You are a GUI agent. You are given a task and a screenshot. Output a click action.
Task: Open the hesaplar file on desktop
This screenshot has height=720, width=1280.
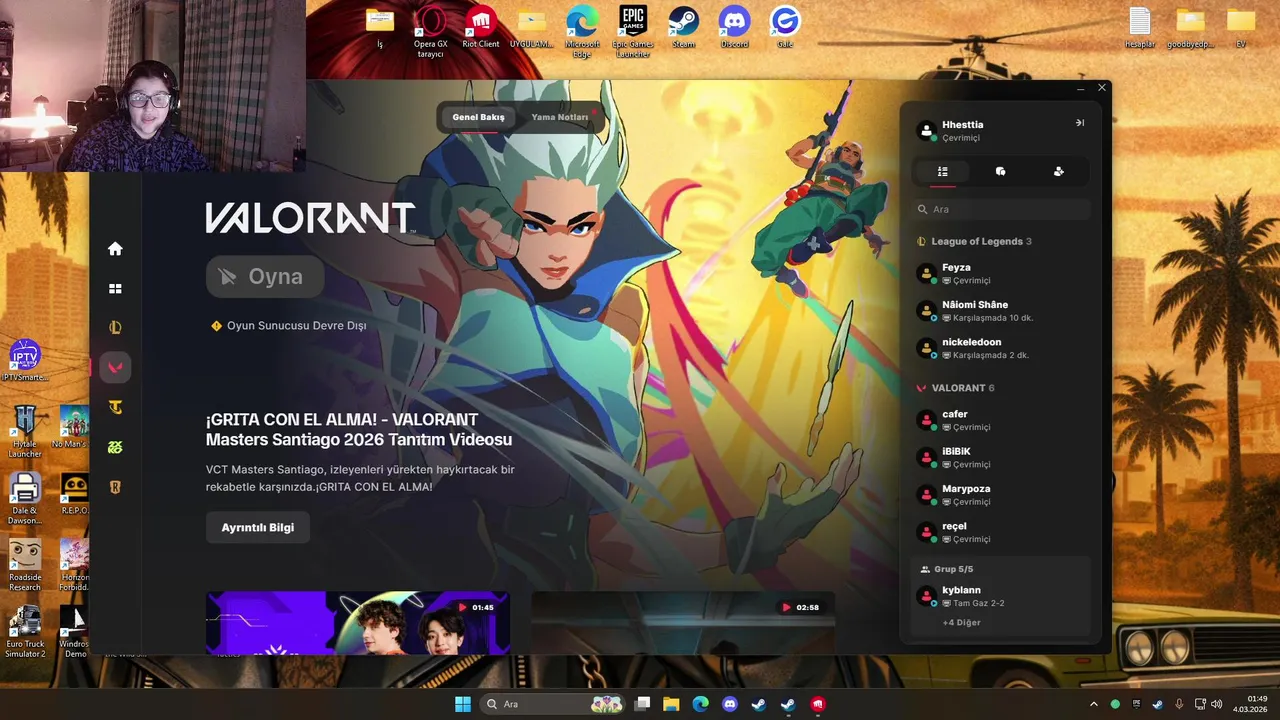[1140, 28]
